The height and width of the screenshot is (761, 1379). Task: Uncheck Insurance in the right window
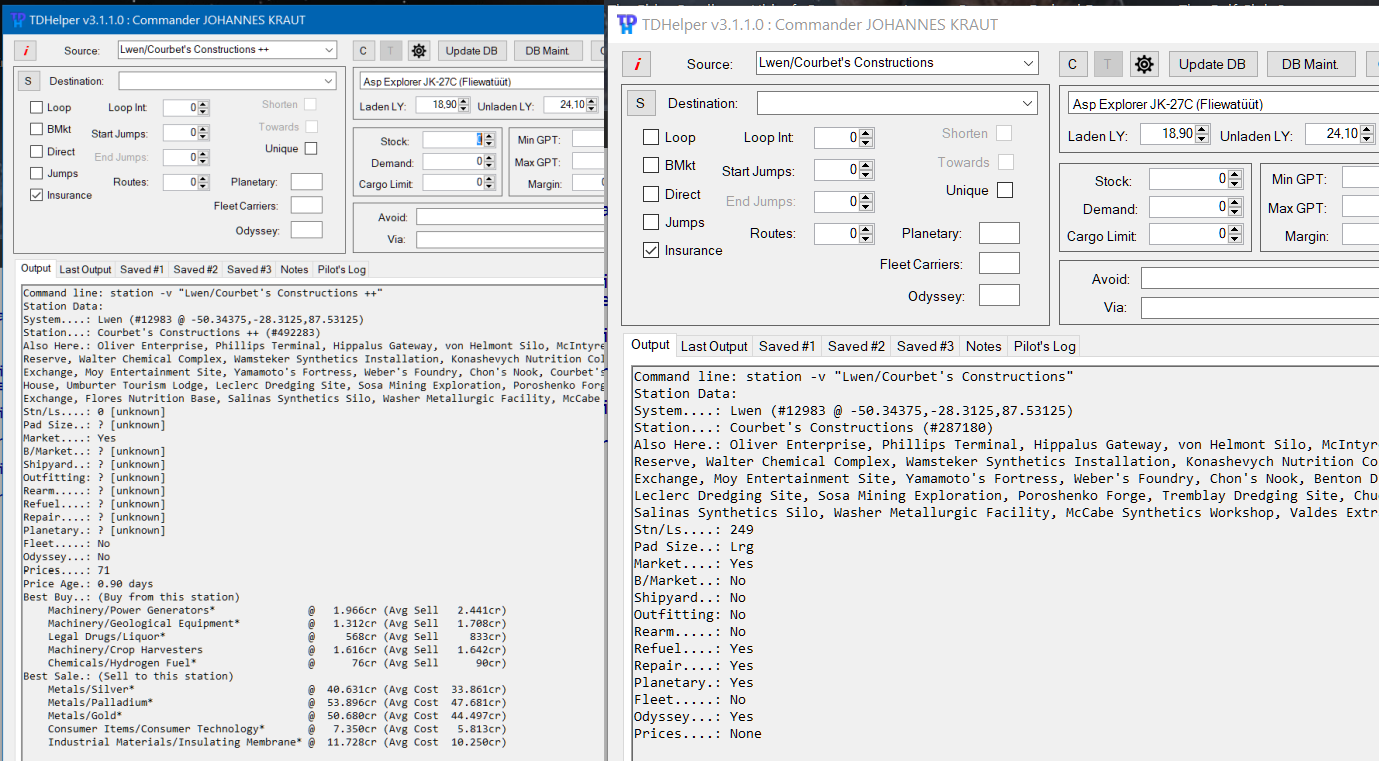651,250
